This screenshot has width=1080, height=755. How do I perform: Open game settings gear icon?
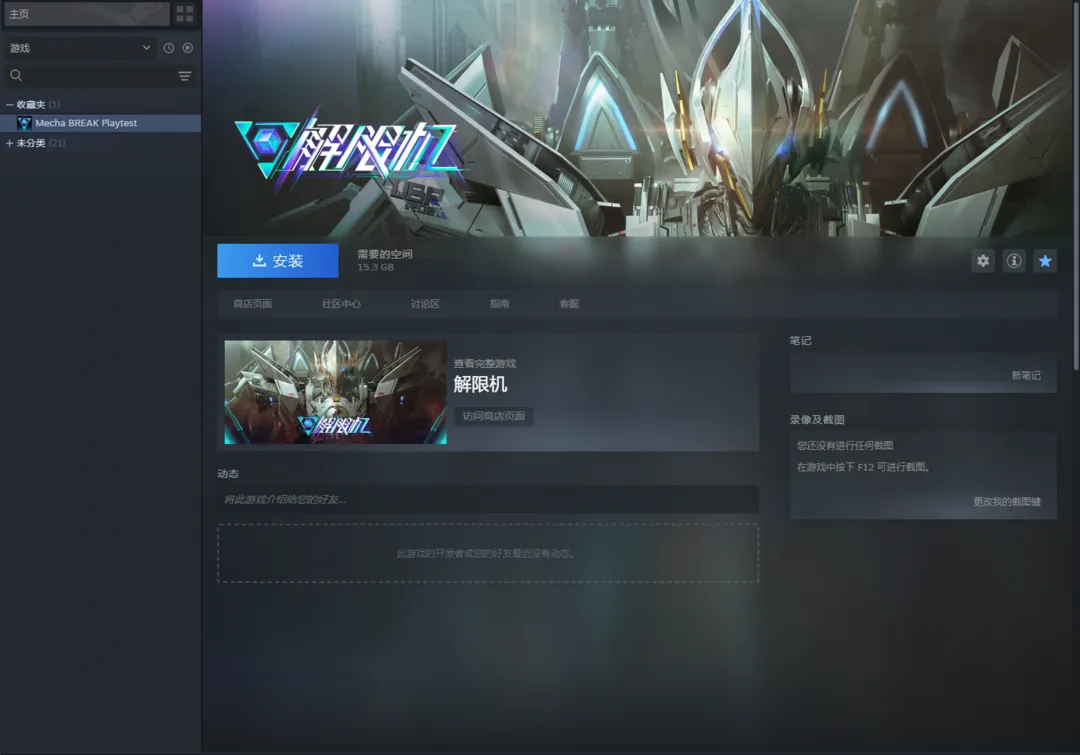983,261
